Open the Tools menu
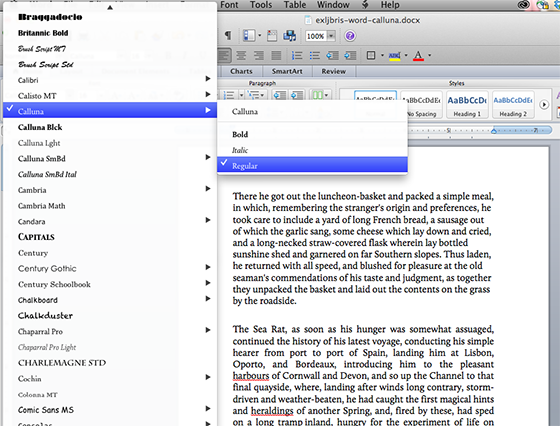Viewport: 560px width, 426px height. click(261, 5)
